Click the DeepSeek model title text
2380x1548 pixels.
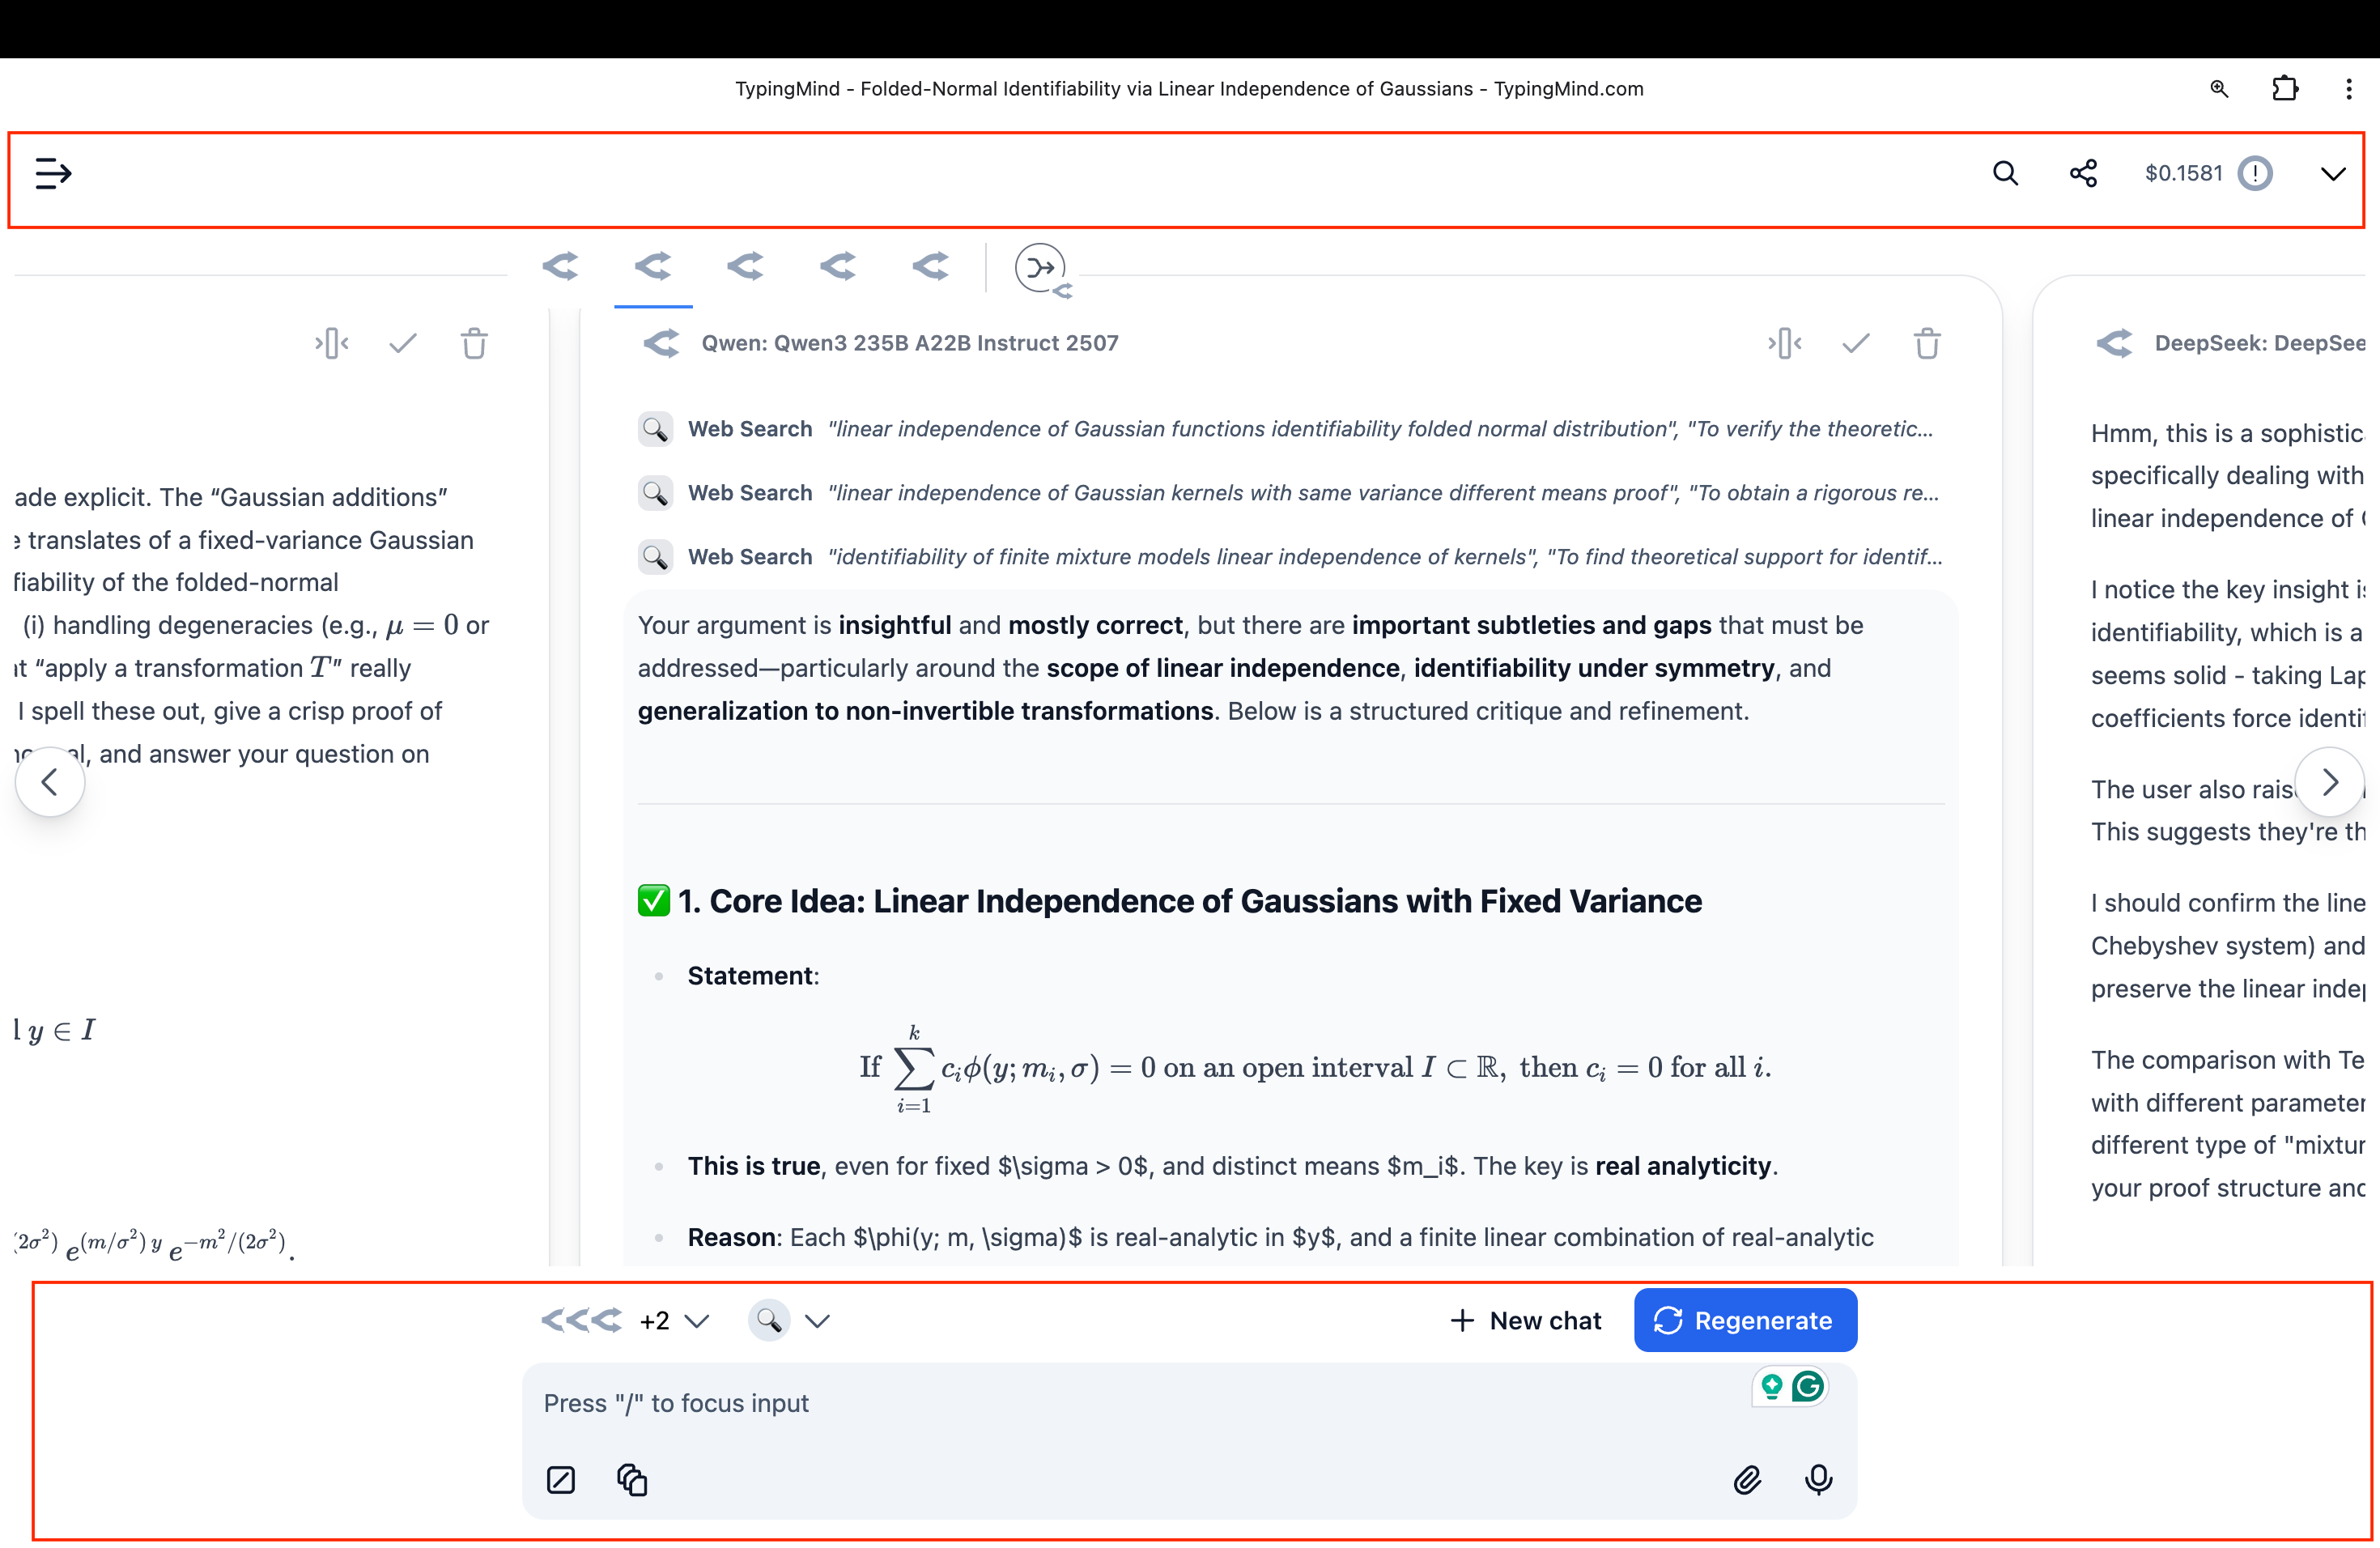coord(2260,344)
